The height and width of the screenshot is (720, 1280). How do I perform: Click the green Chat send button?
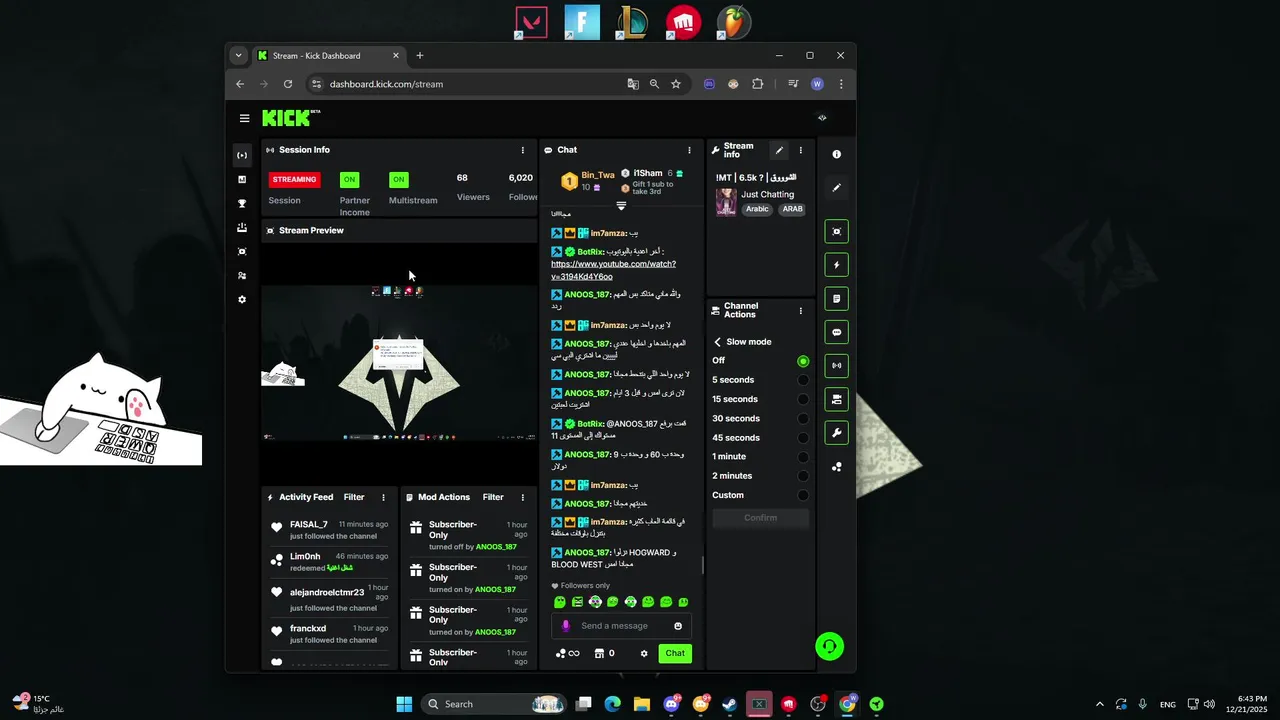675,653
